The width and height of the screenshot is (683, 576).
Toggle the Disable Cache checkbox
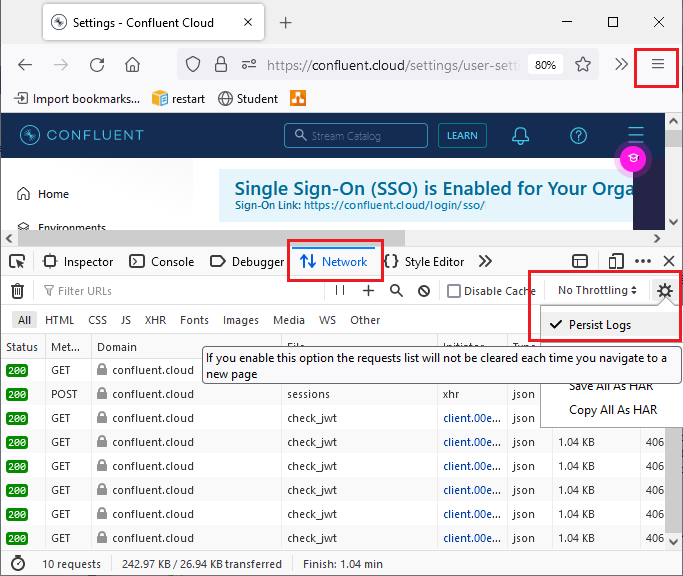pyautogui.click(x=454, y=291)
